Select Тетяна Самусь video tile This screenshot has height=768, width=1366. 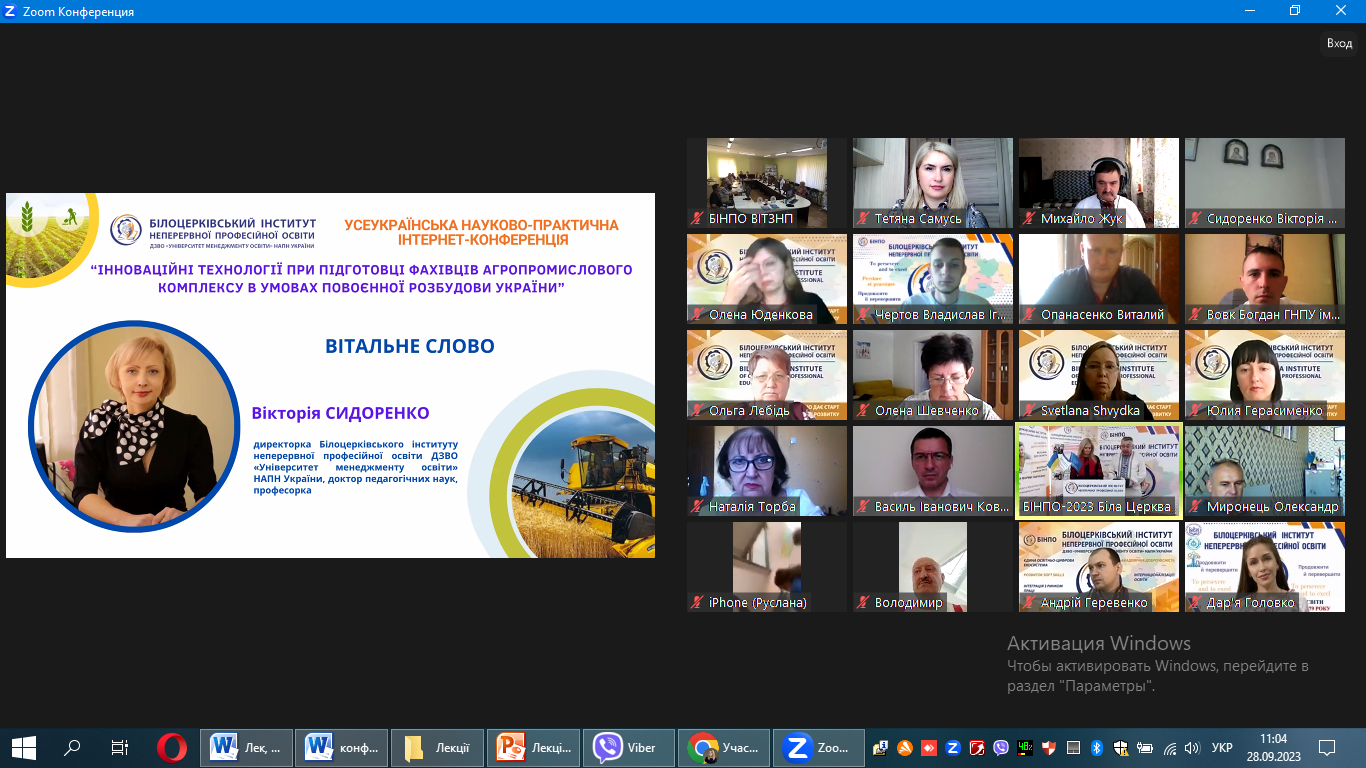click(x=932, y=183)
